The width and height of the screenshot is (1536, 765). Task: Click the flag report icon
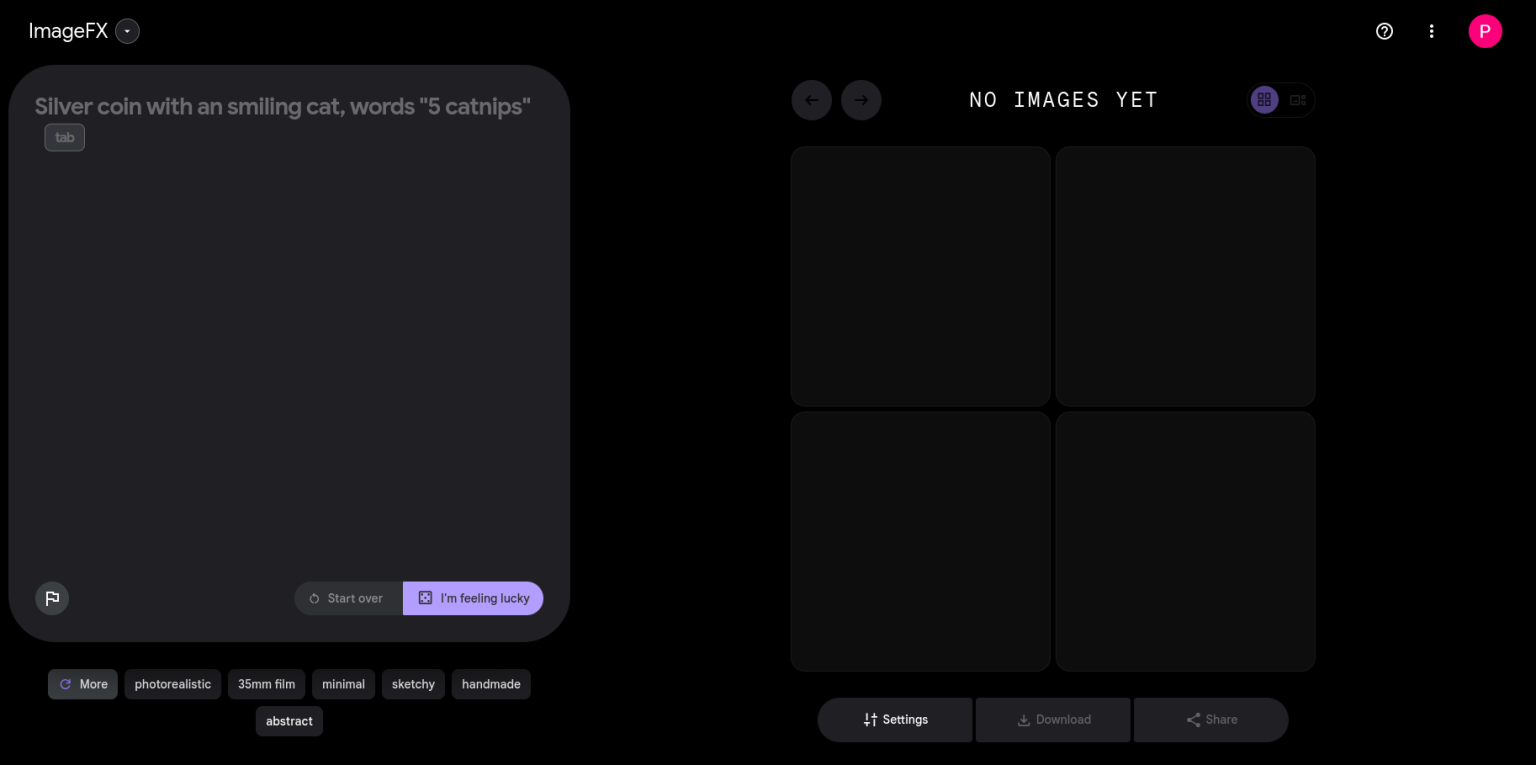pos(52,598)
